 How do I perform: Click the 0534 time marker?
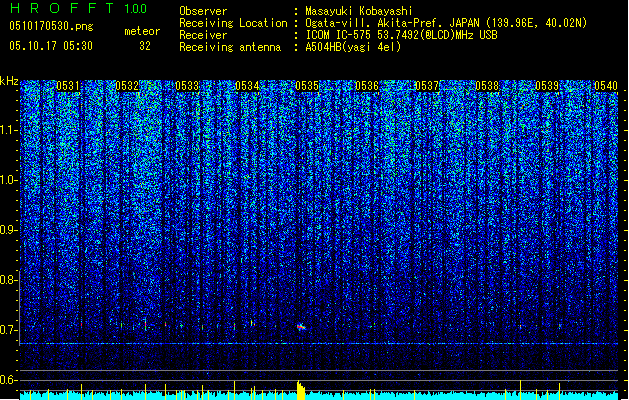[247, 86]
